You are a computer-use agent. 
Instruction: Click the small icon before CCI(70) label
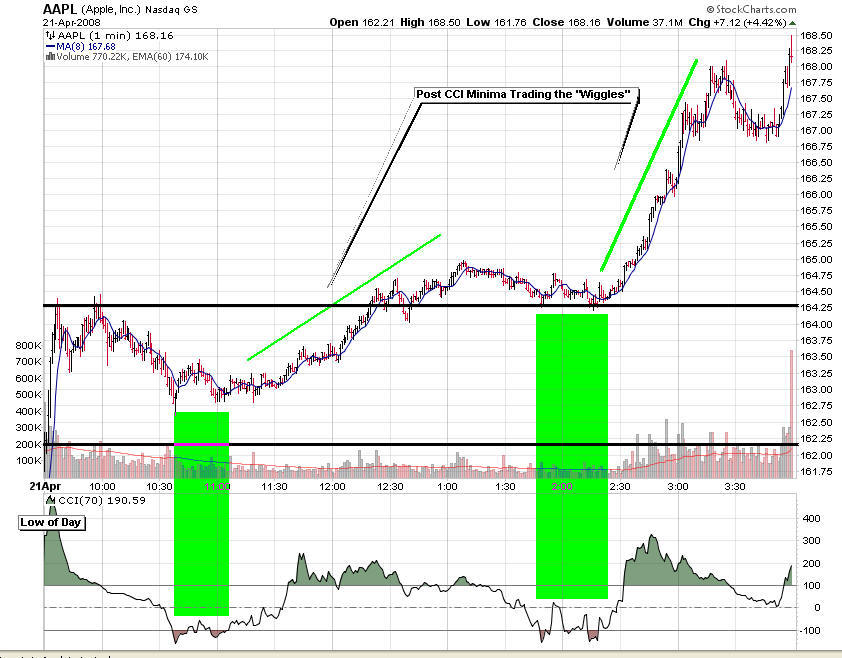pos(52,501)
